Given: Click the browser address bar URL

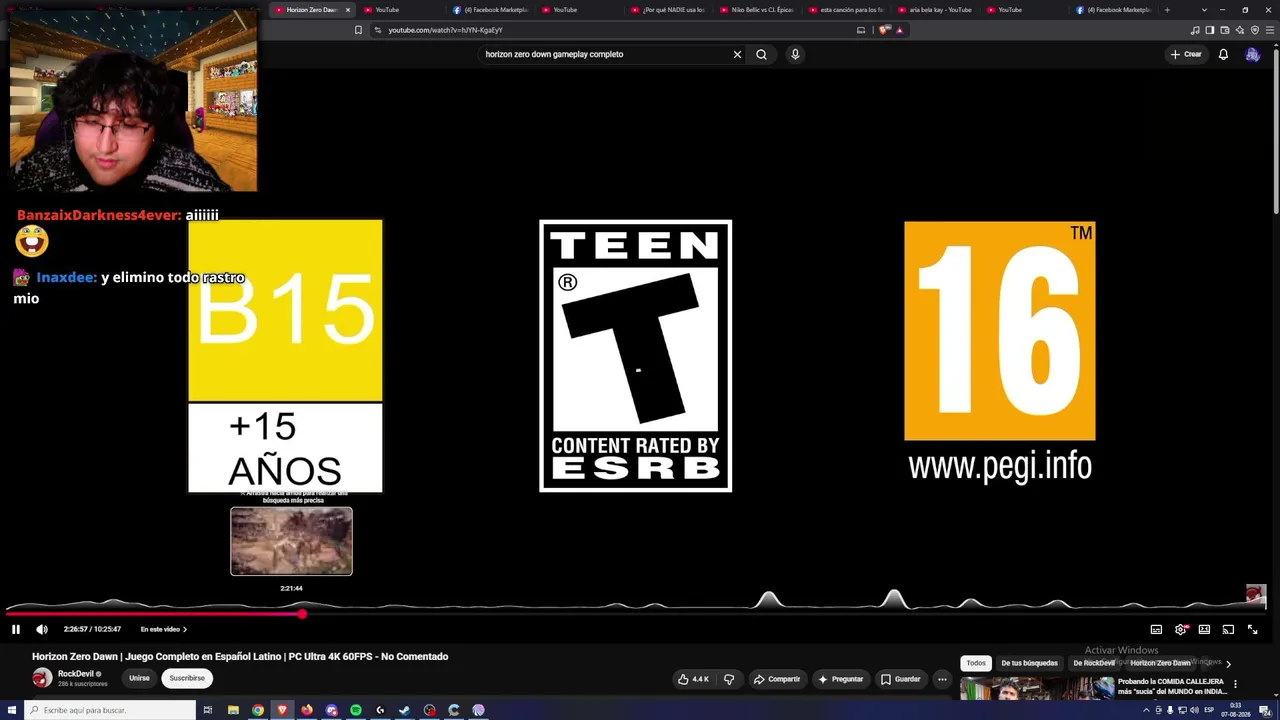Looking at the screenshot, I should tap(445, 30).
